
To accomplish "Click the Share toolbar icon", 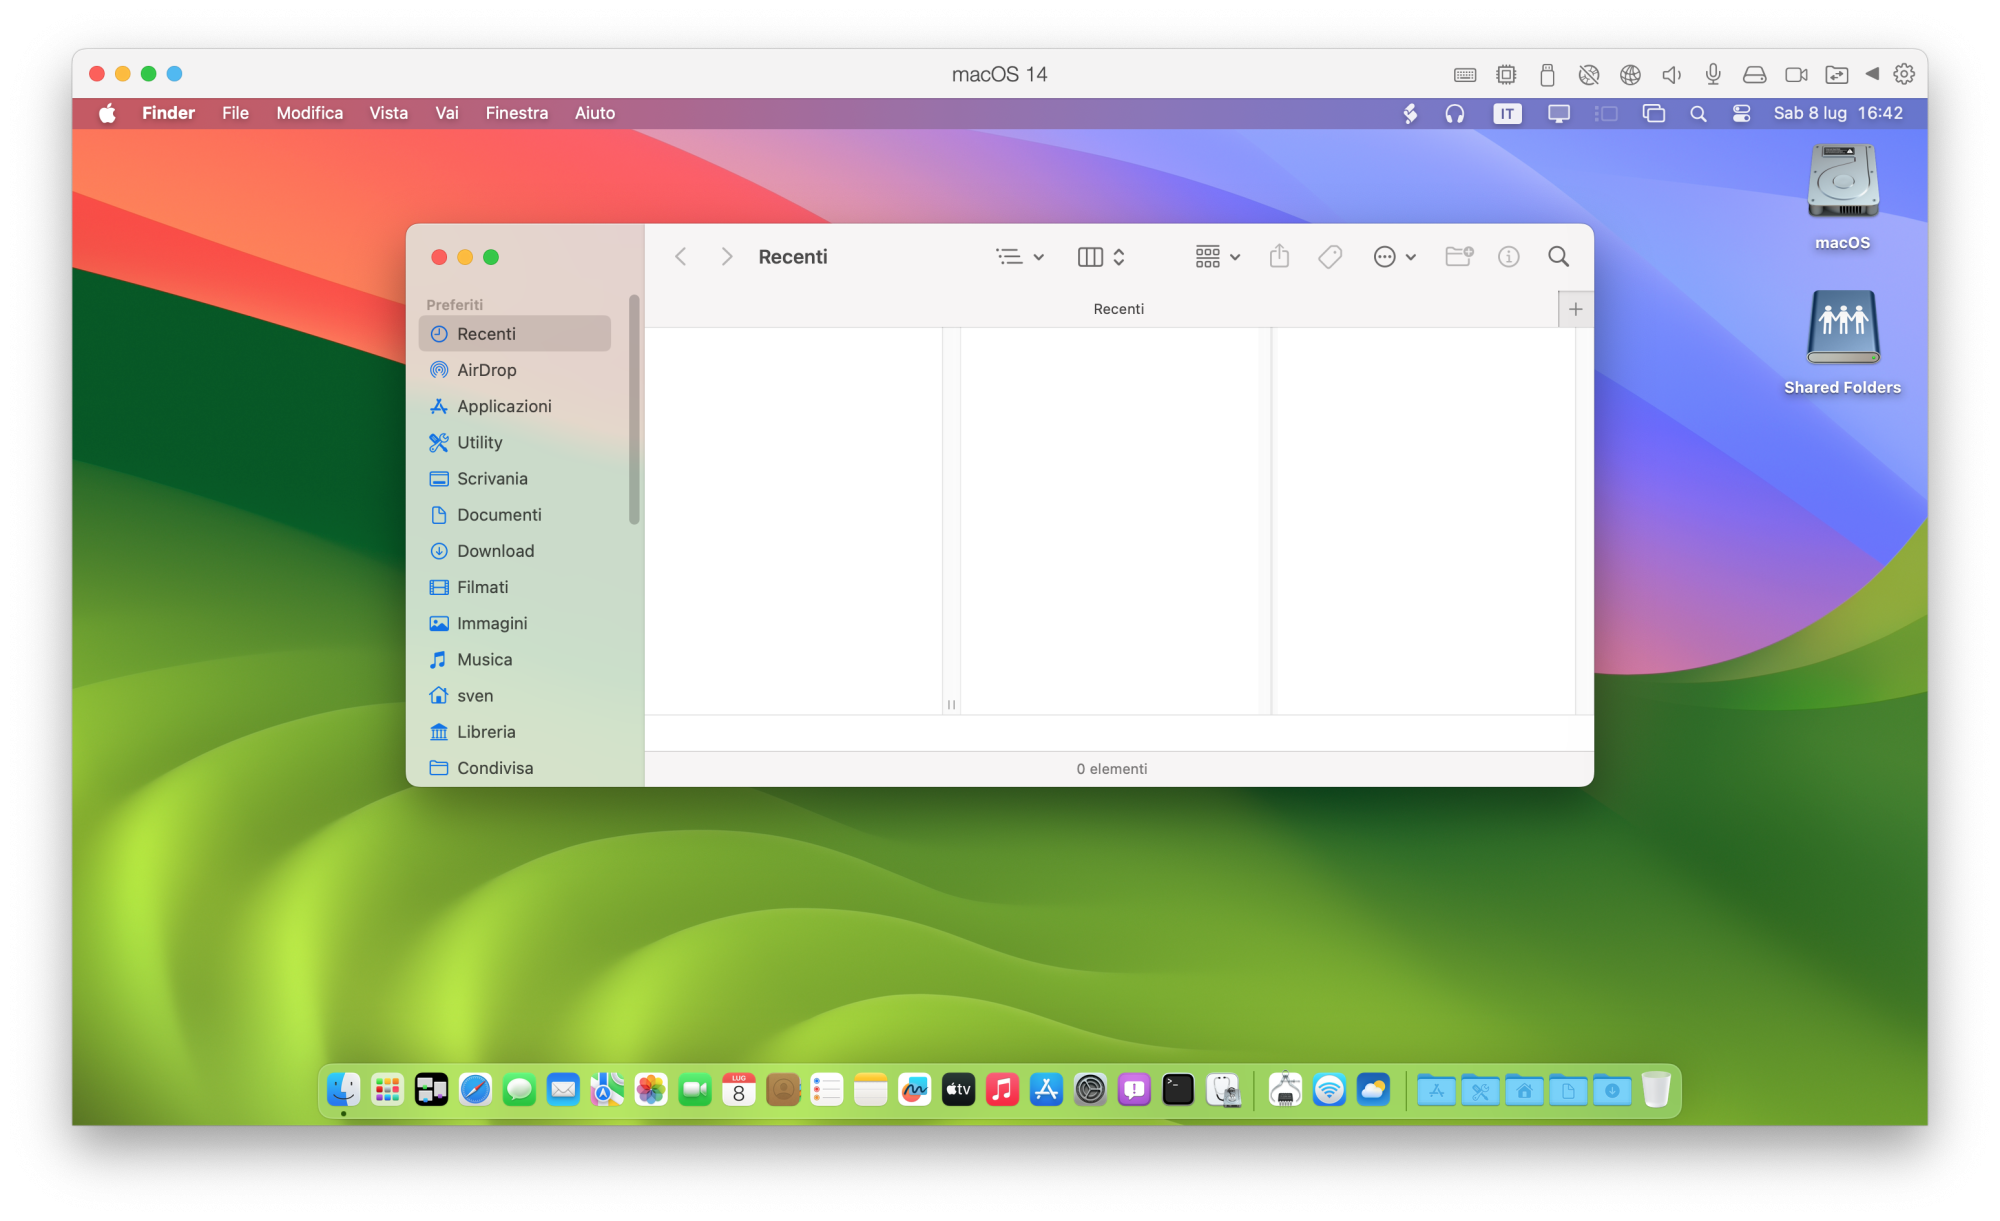I will (1279, 257).
